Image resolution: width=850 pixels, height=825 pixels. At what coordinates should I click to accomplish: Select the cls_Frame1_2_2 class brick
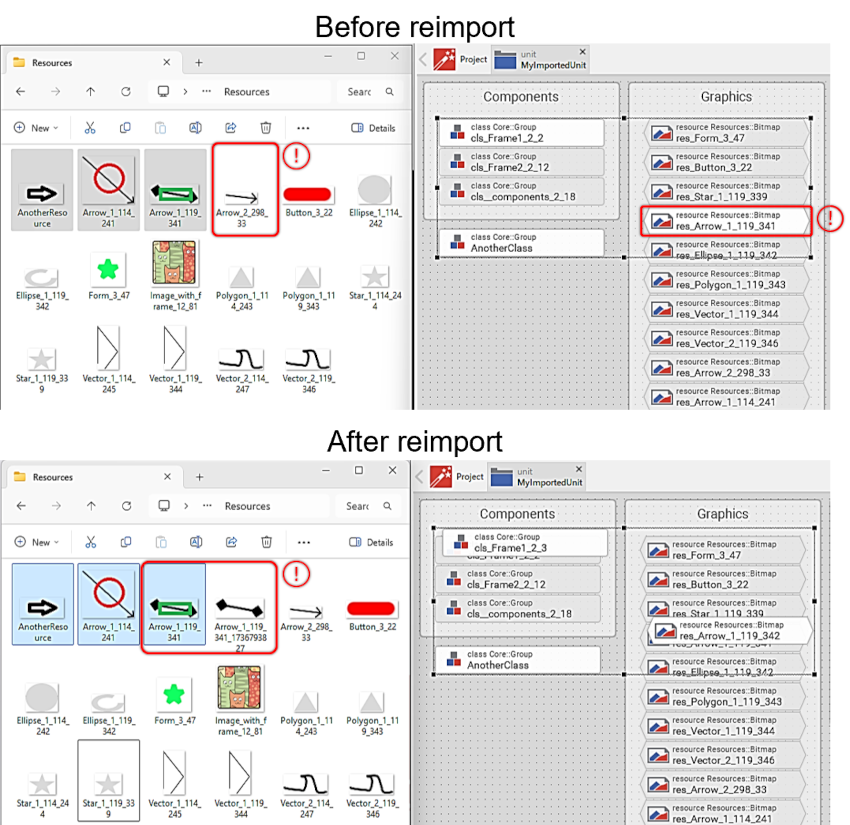point(521,133)
